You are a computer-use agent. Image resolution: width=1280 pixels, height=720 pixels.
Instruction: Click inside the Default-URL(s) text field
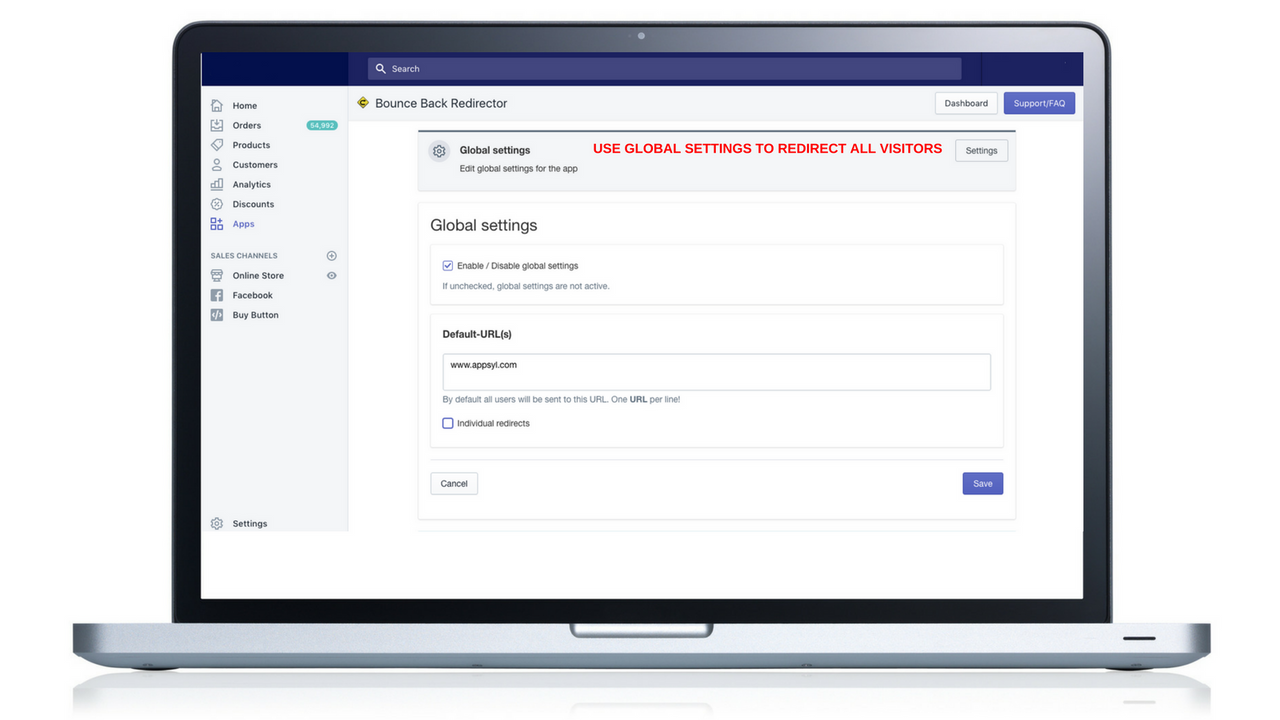(716, 370)
